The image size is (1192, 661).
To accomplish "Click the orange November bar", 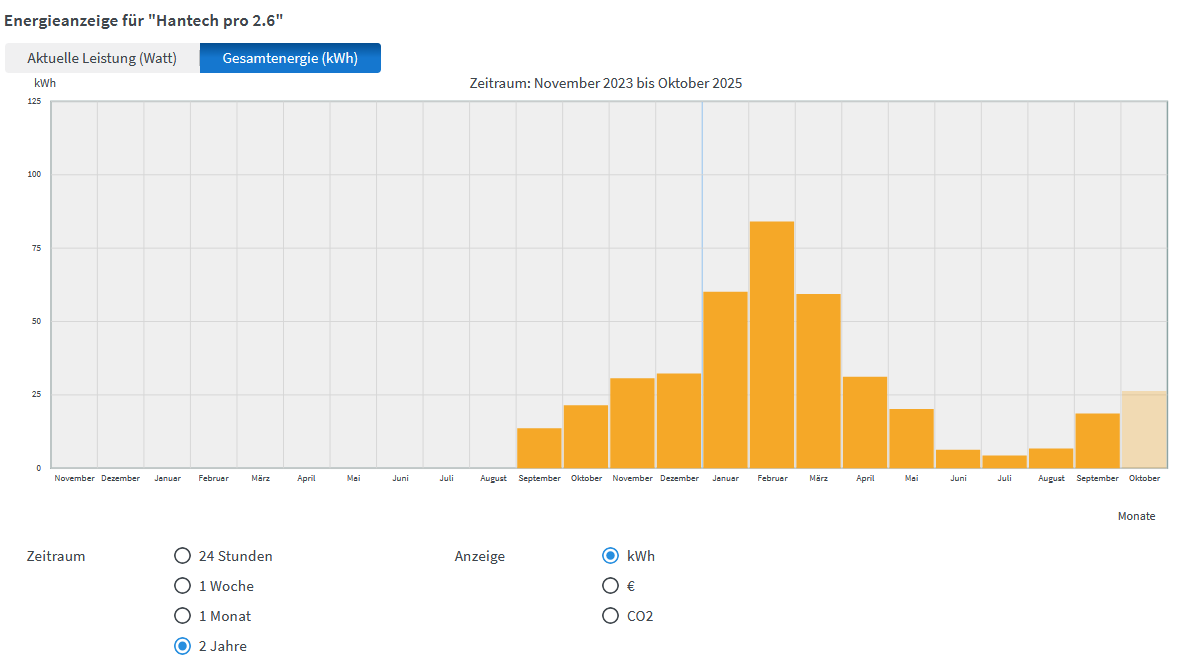I will (632, 423).
